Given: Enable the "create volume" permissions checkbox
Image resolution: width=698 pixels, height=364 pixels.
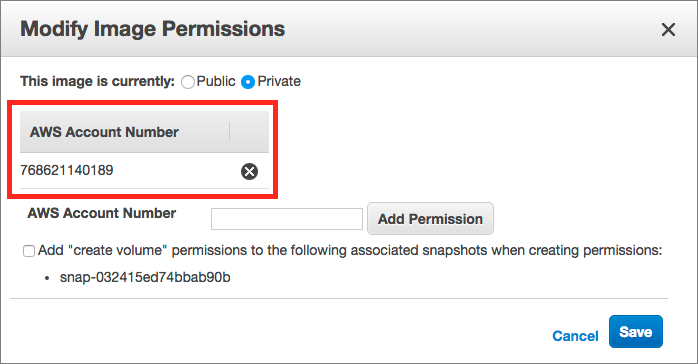Looking at the screenshot, I should pyautogui.click(x=29, y=251).
